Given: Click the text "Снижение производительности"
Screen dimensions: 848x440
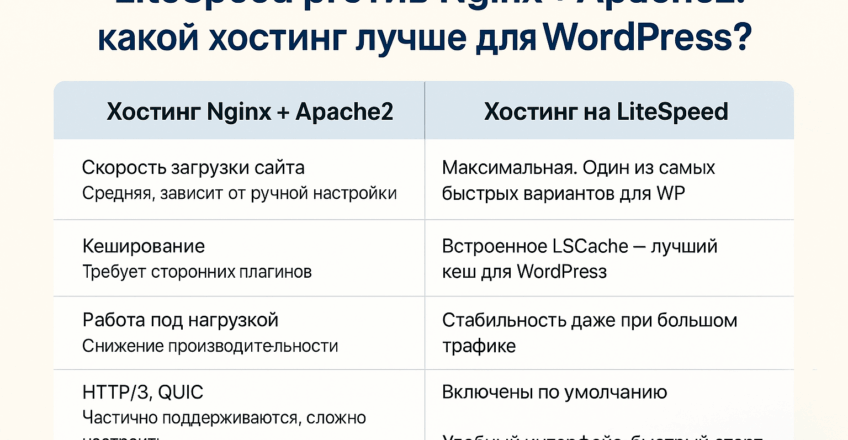Looking at the screenshot, I should click(210, 345).
